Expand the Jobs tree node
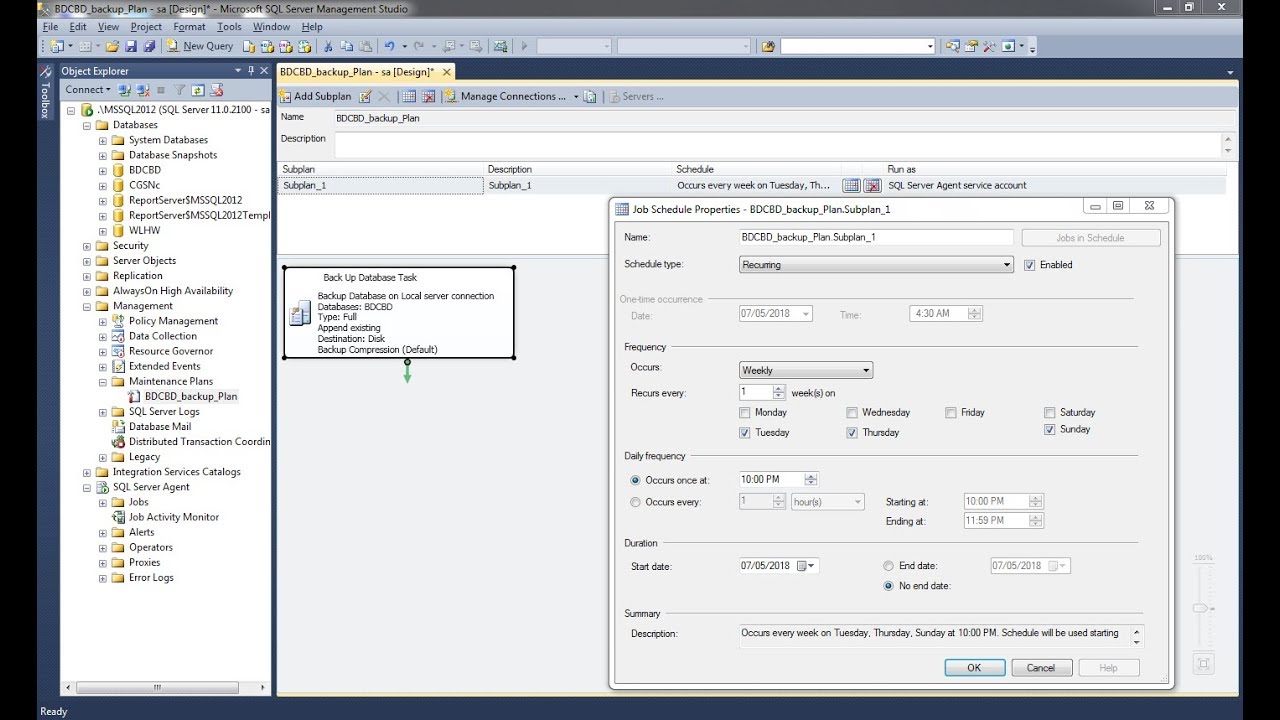1280x720 pixels. 103,502
